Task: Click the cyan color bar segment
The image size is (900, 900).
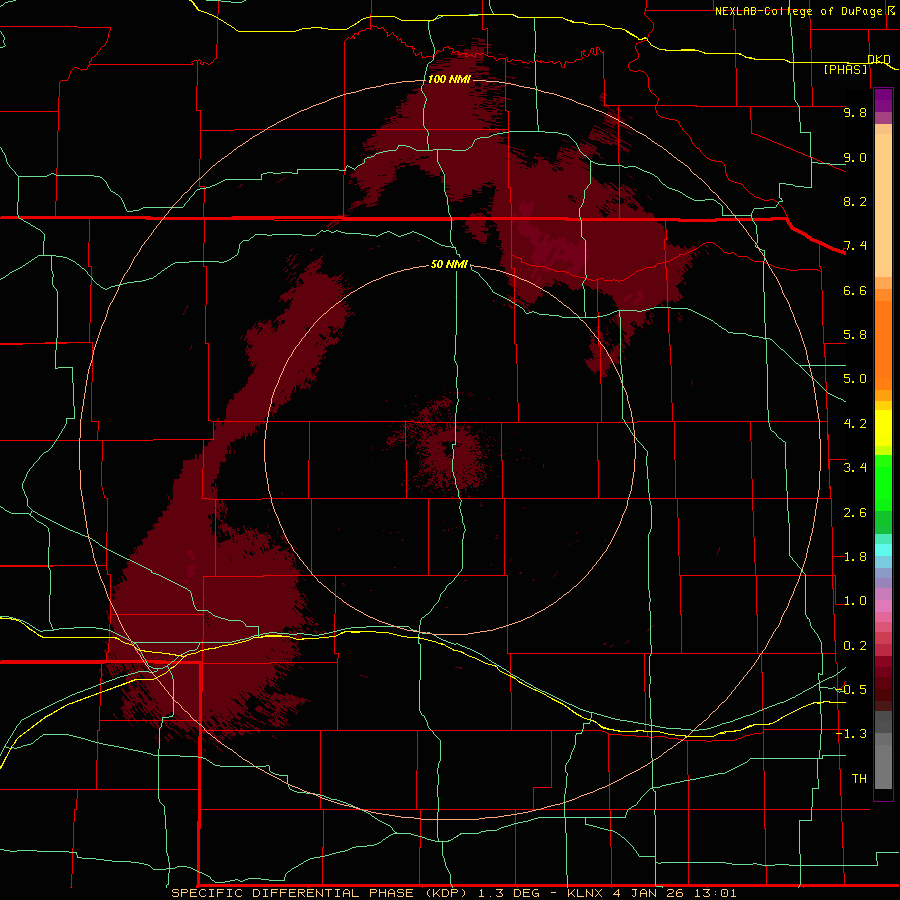Action: (883, 549)
